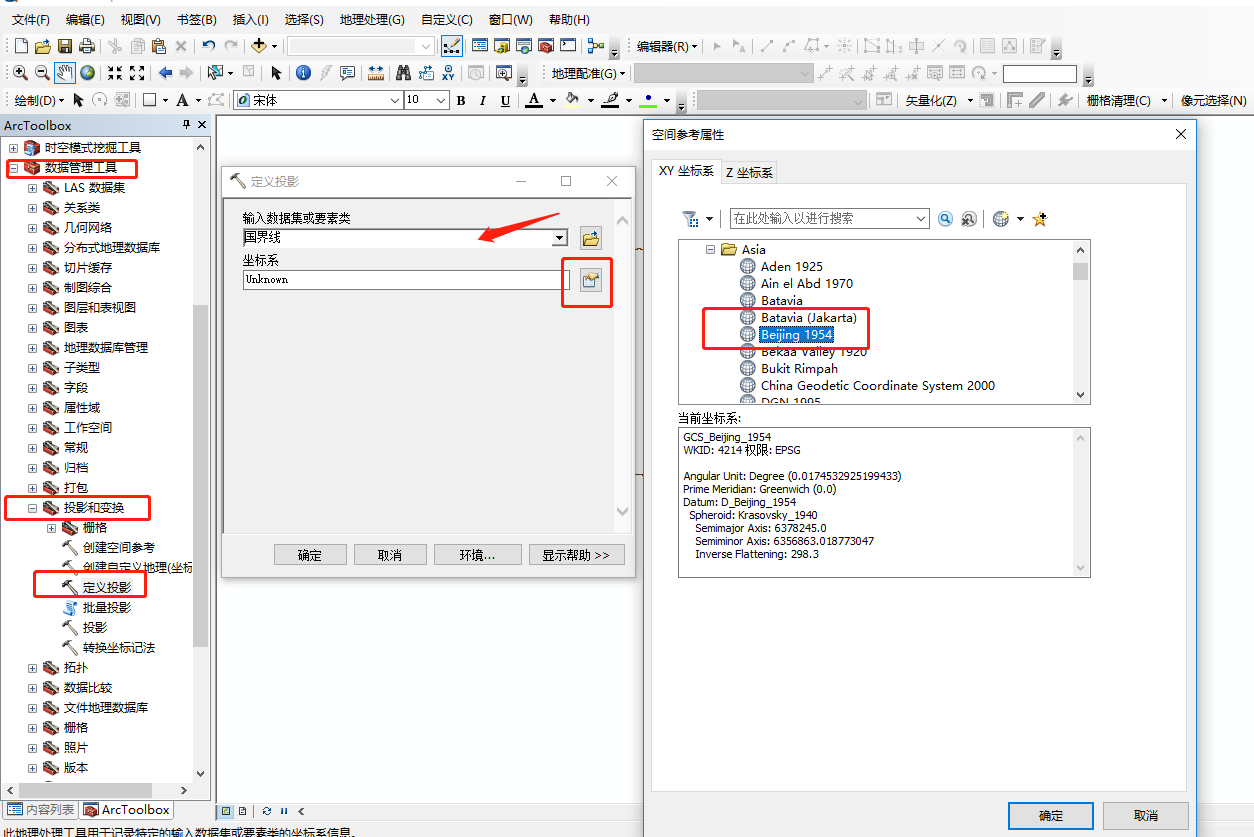The width and height of the screenshot is (1254, 837).
Task: Click the search magnifier in the Spatial Reference dialog
Action: 945,219
